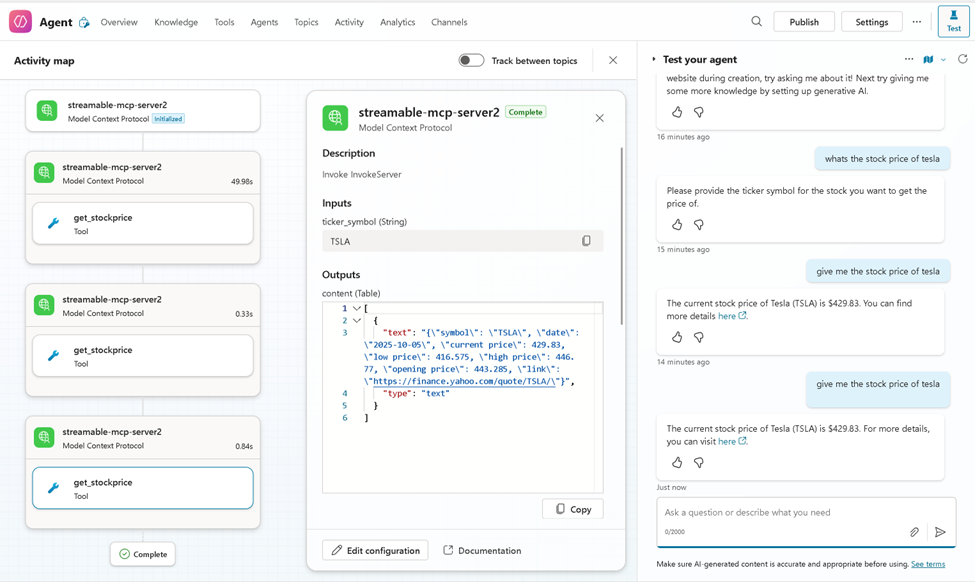This screenshot has height=582, width=975.
Task: Collapse JSON line 2 fold arrow
Action: pyautogui.click(x=357, y=321)
